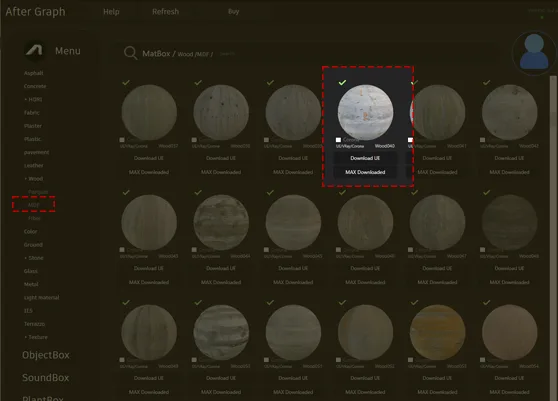Expand the HDRI category in sidebar
This screenshot has width=558, height=401.
pyautogui.click(x=33, y=99)
